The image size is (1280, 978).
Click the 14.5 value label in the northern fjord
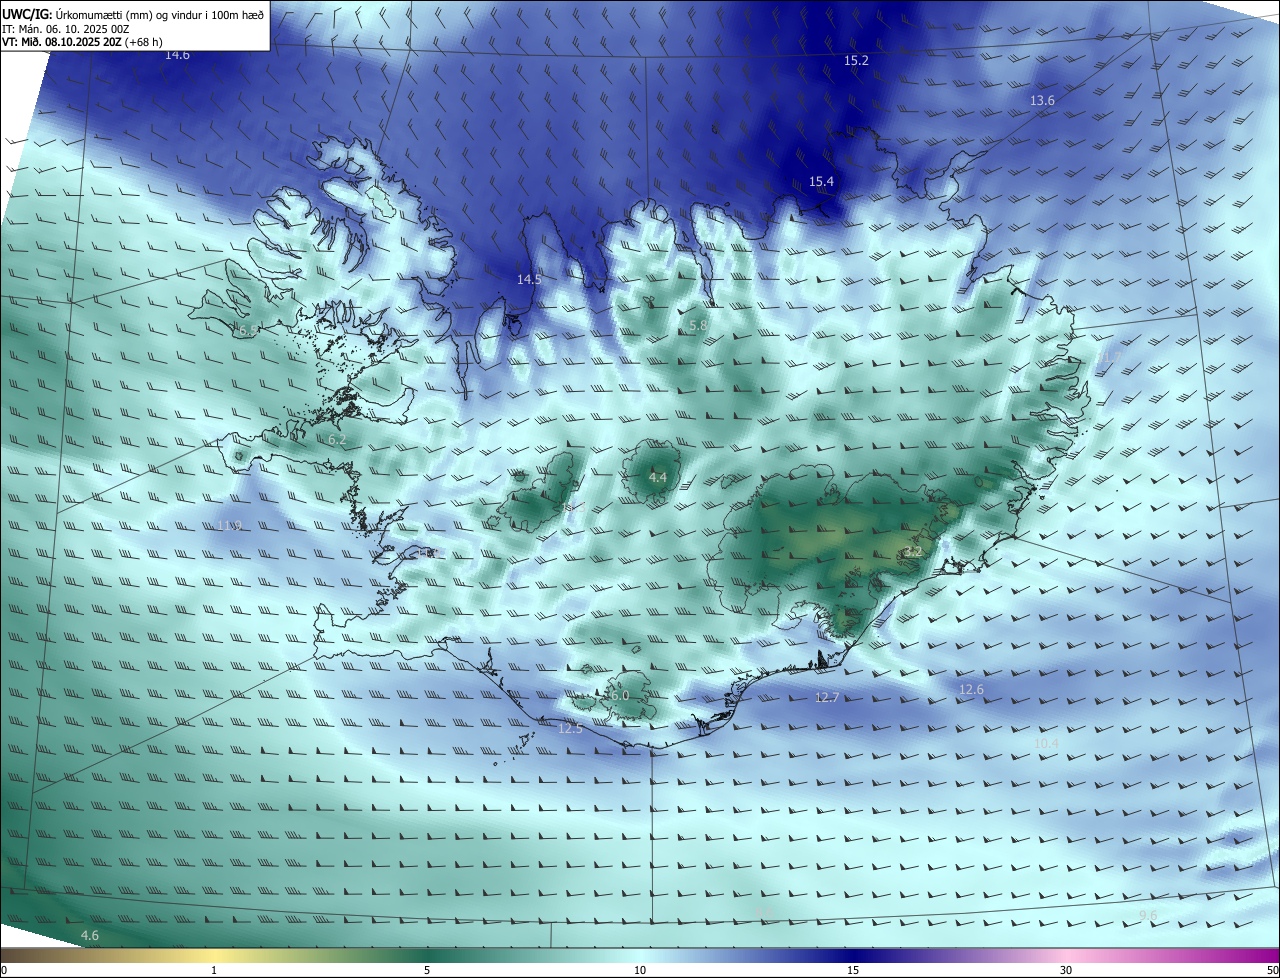(529, 279)
